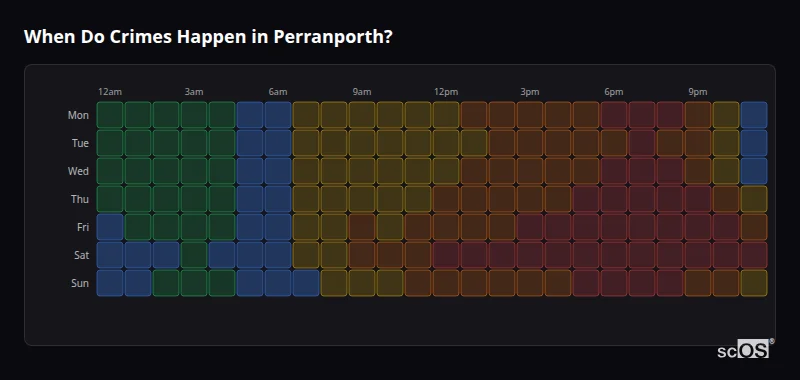This screenshot has width=800, height=380.
Task: Click the 12am column label
Action: pyautogui.click(x=110, y=92)
